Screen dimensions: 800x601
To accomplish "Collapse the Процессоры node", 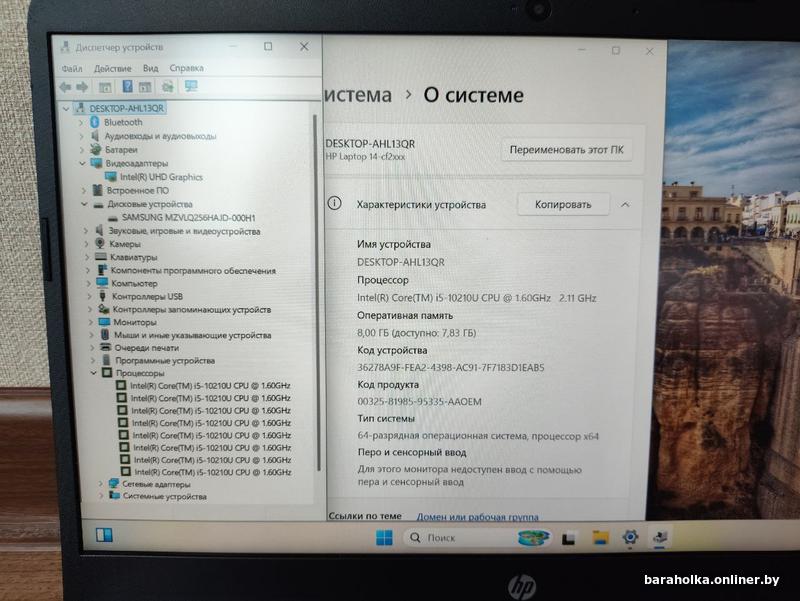I will pyautogui.click(x=93, y=373).
